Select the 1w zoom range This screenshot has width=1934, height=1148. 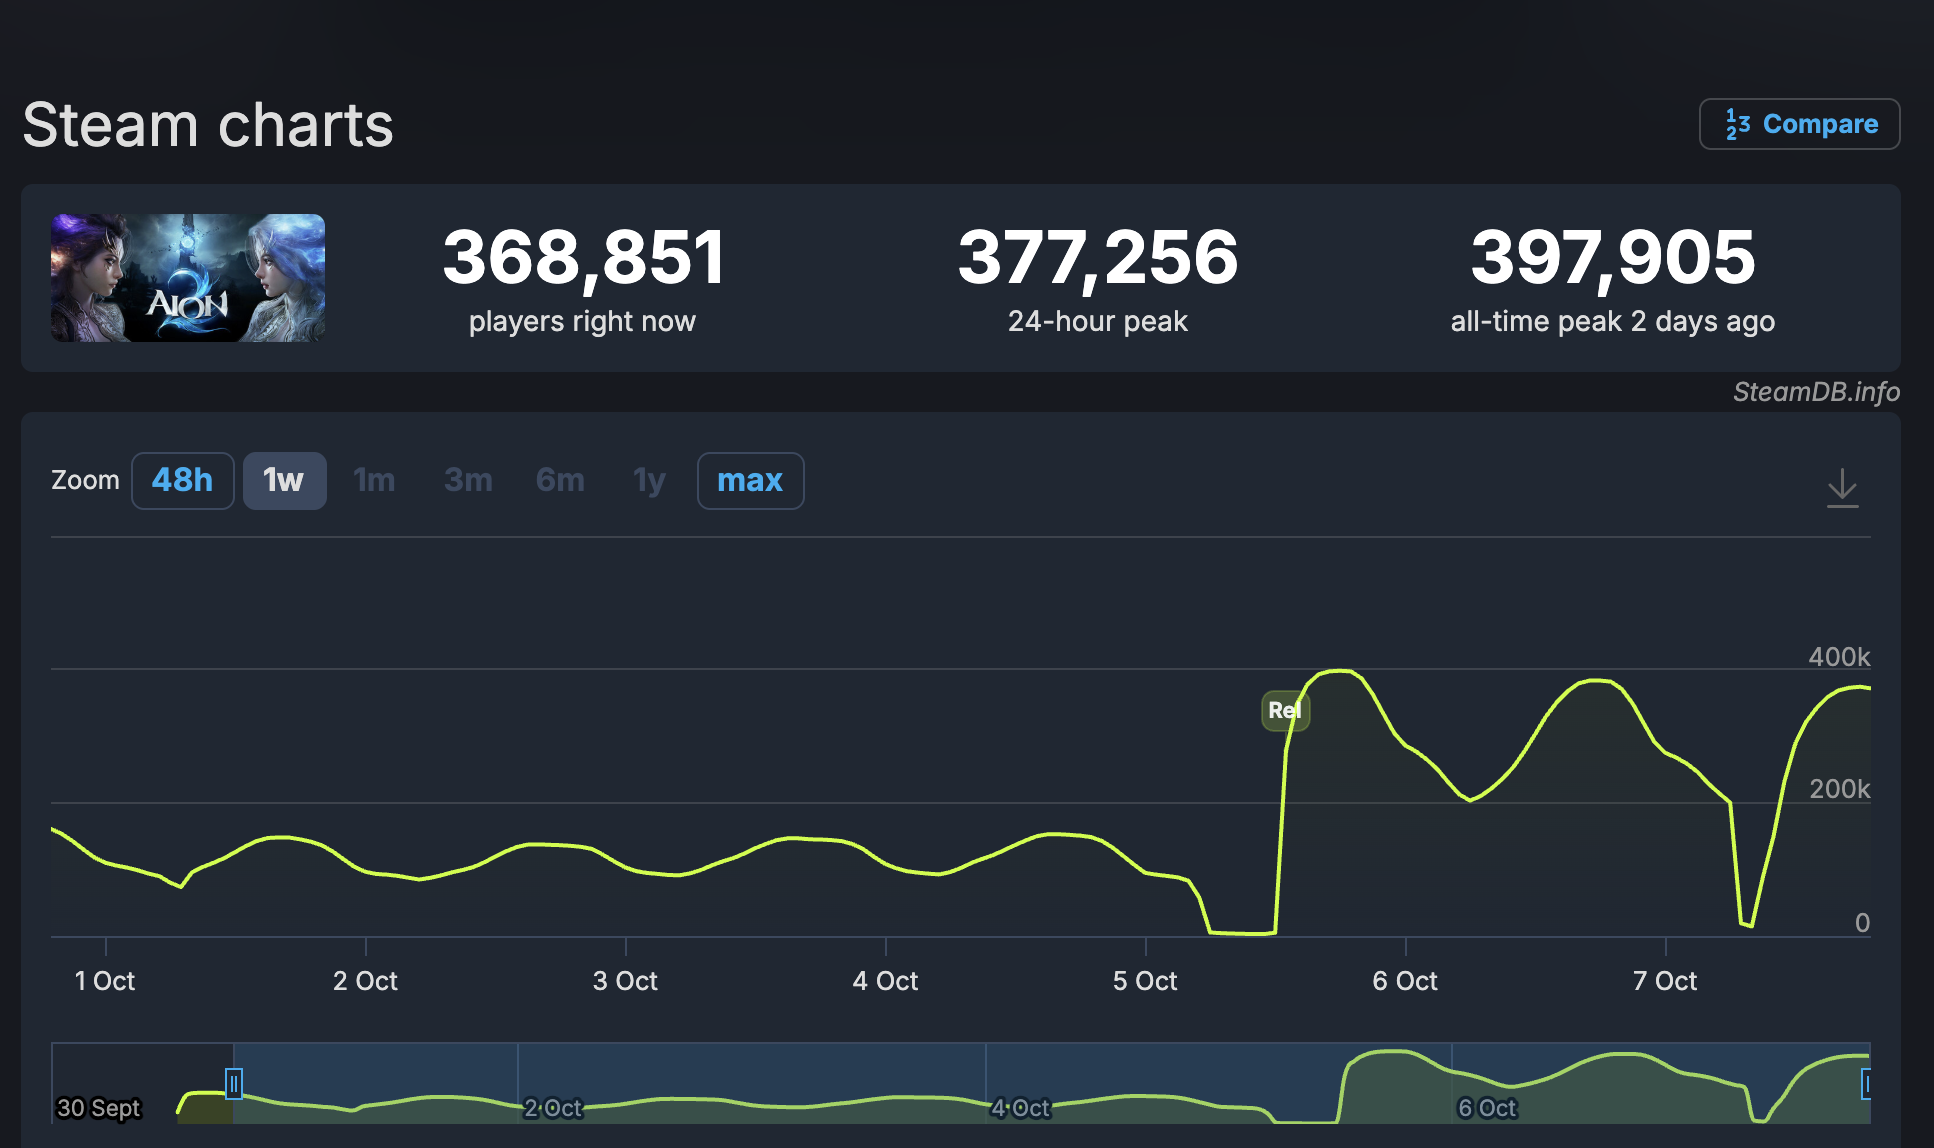point(284,481)
